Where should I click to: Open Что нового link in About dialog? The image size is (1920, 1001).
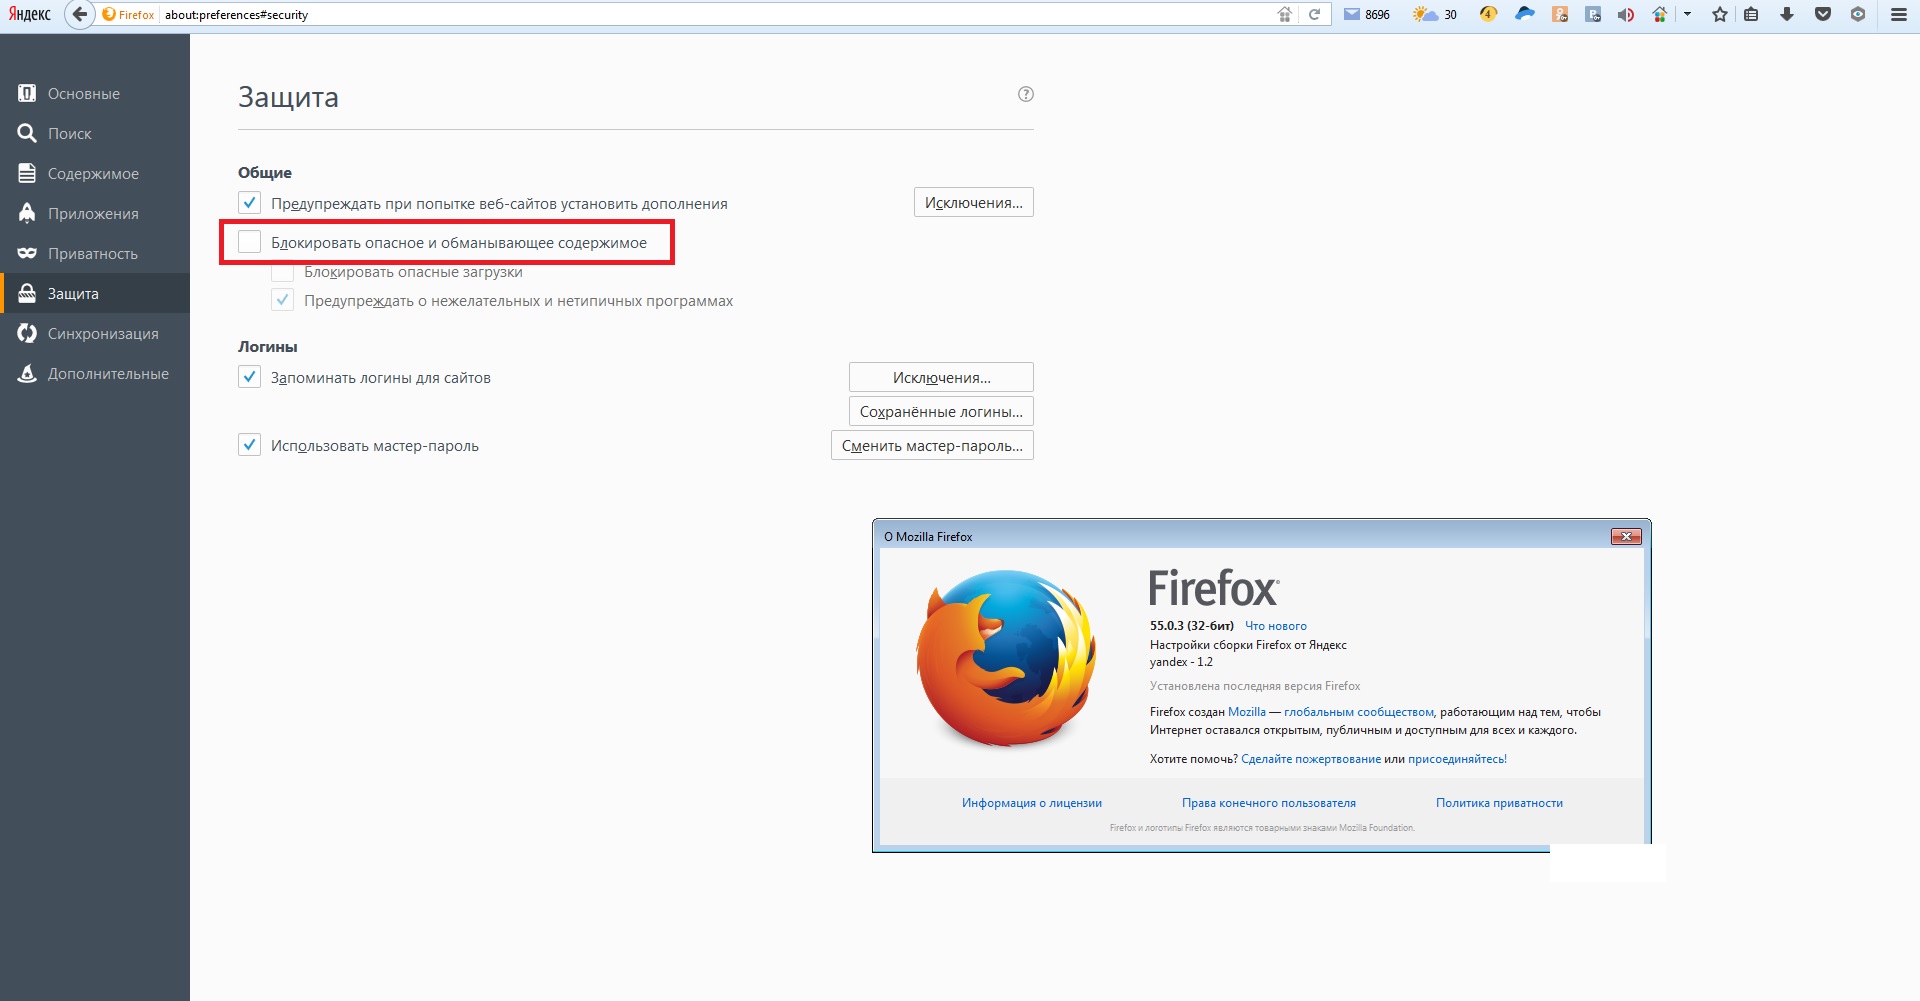(x=1275, y=626)
